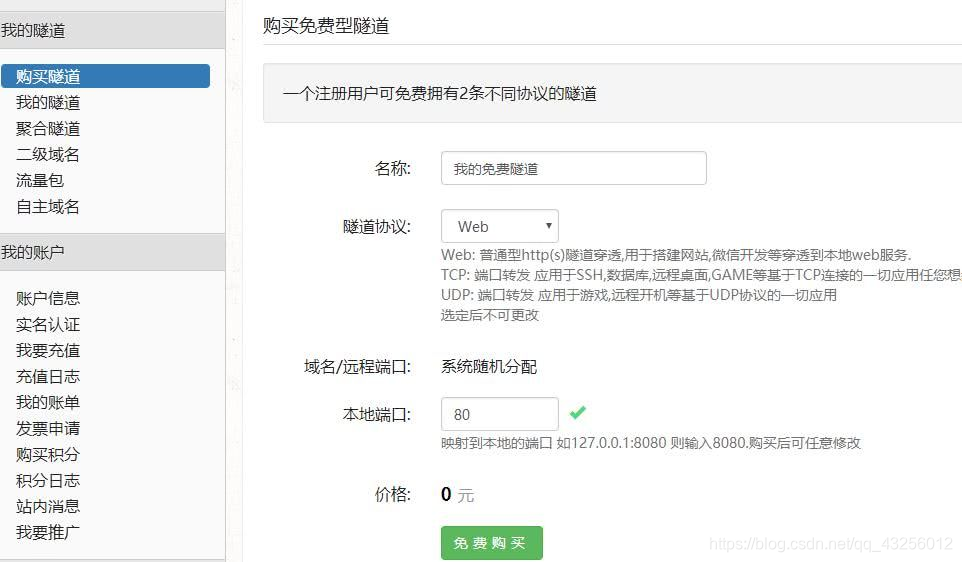Click the 选定后不可更改 note
The height and width of the screenshot is (562, 962).
click(490, 315)
